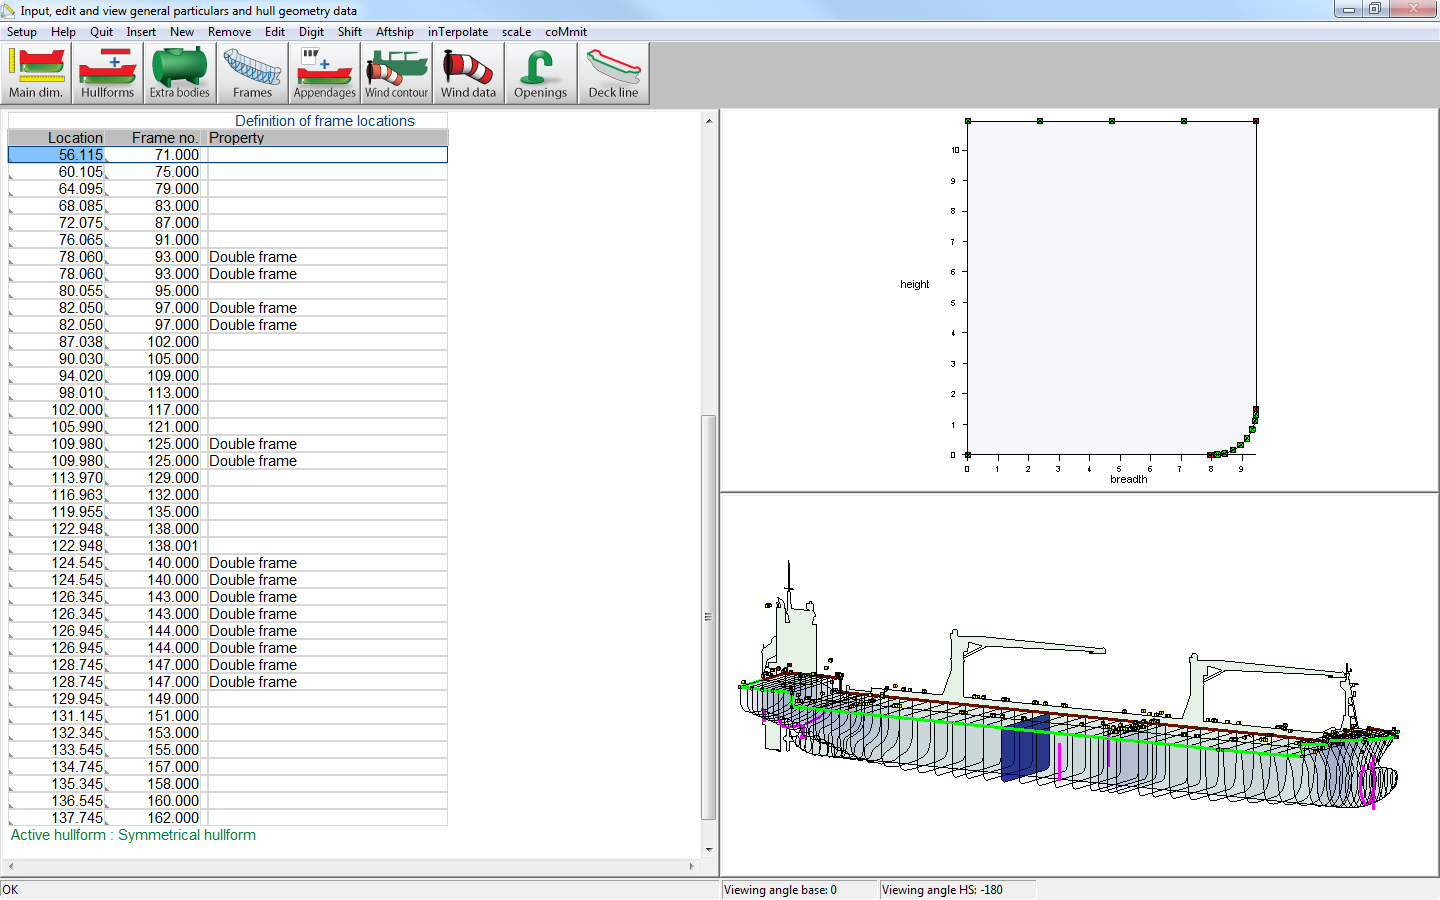Click the coMmit menu item
This screenshot has height=900, width=1440.
point(565,32)
